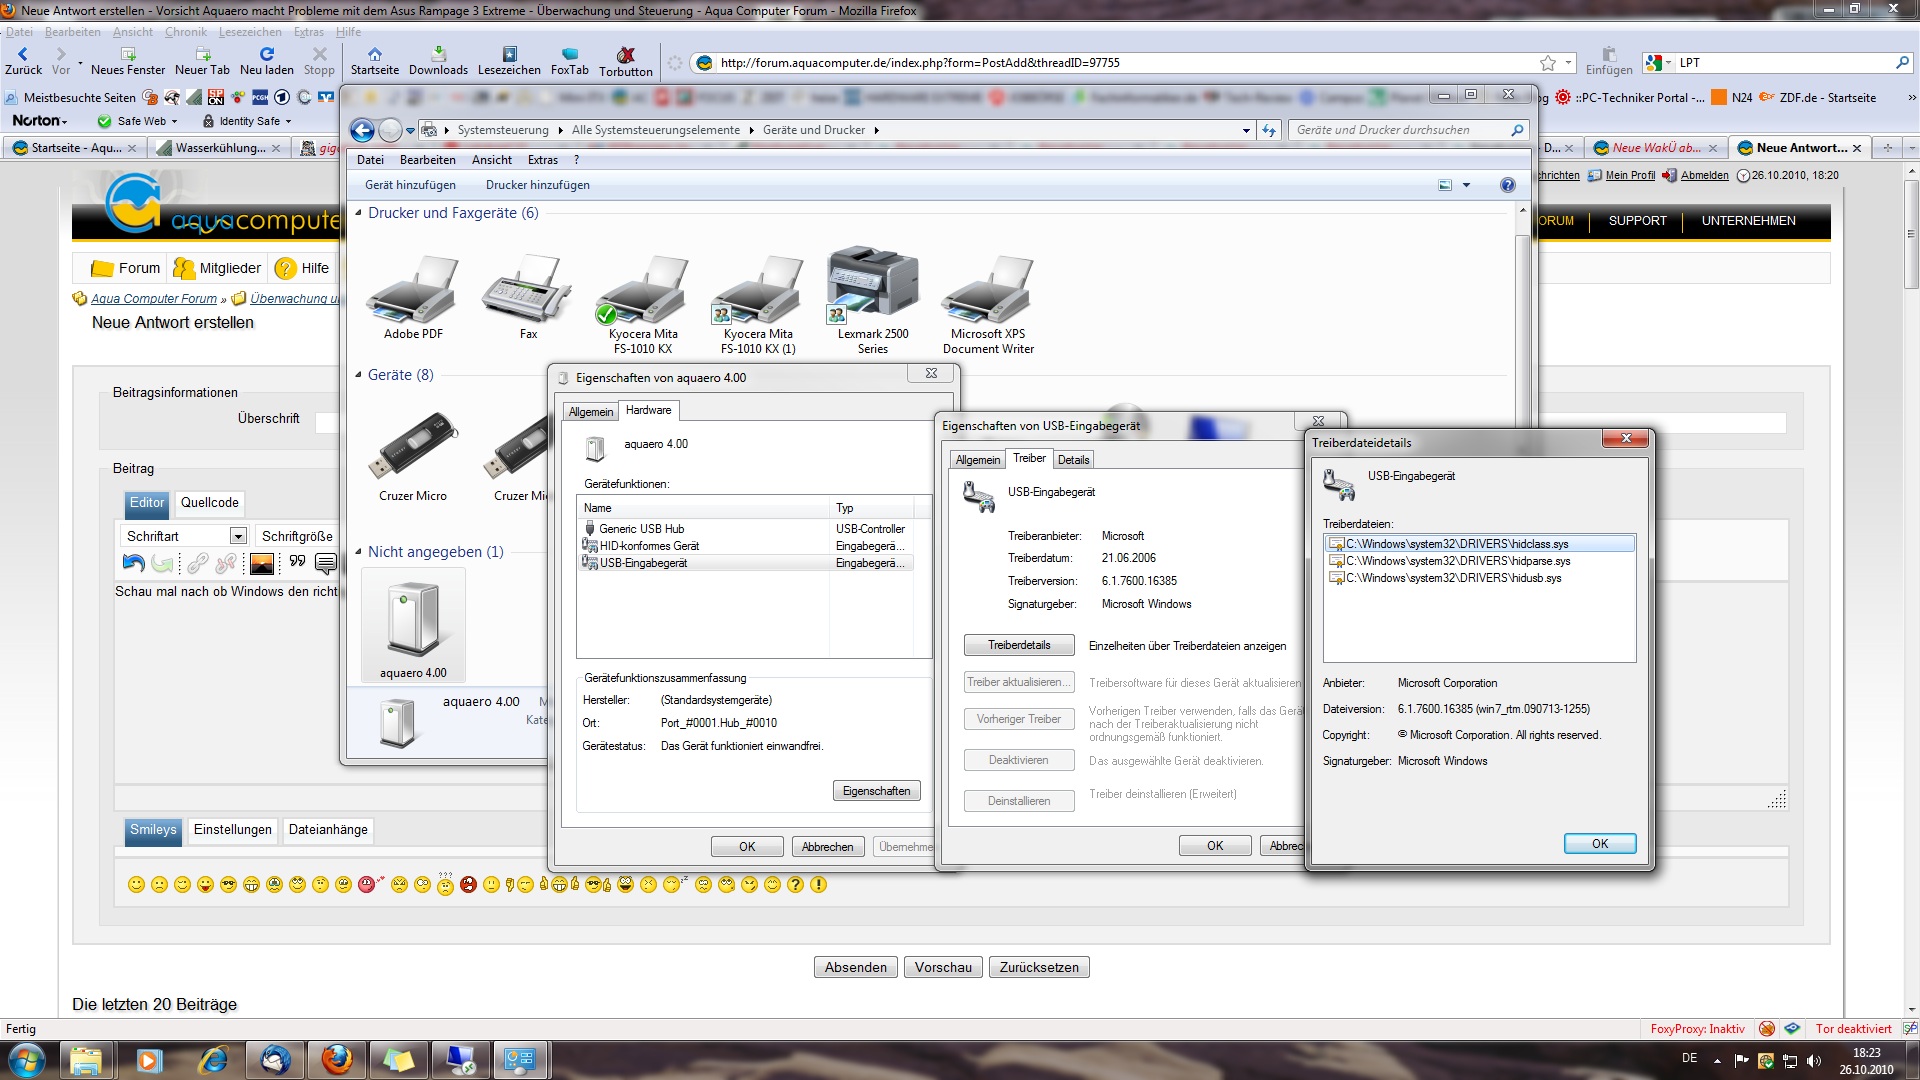Click the Startseite home icon

pos(374,54)
